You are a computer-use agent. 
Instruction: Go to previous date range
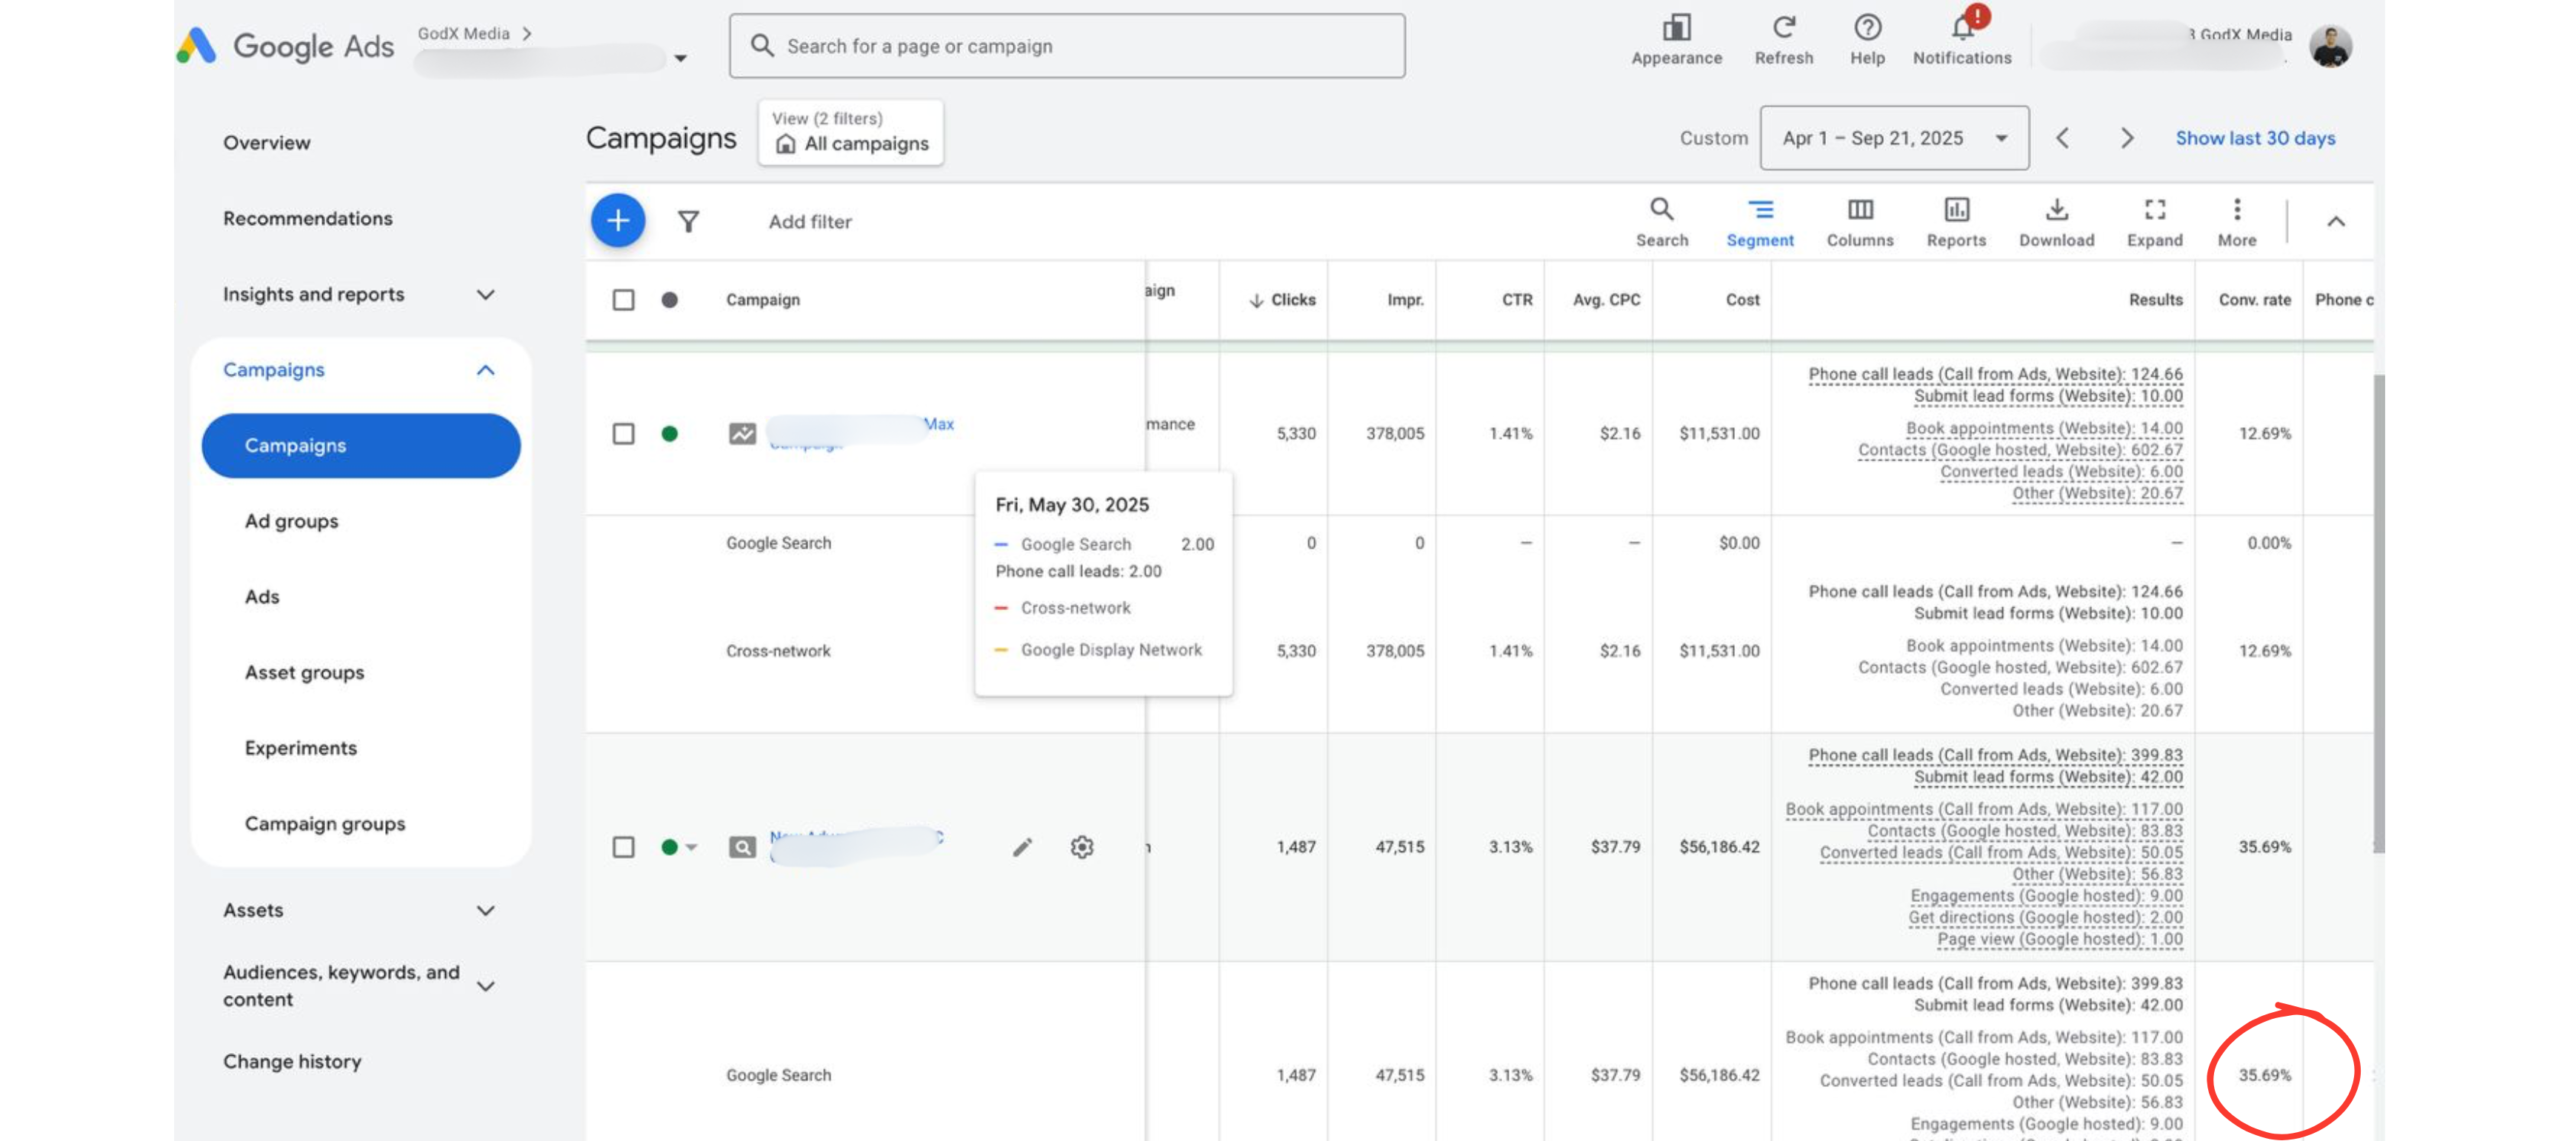(x=2061, y=138)
